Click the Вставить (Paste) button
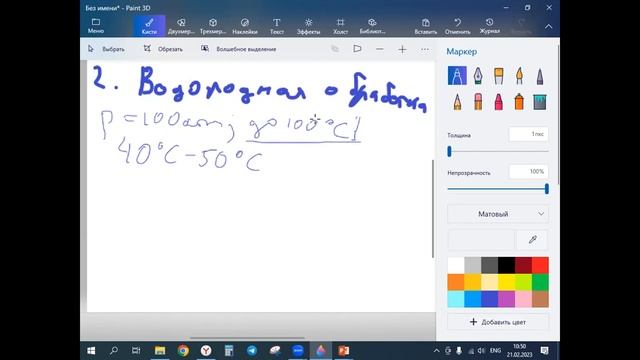The height and width of the screenshot is (360, 640). (x=426, y=26)
